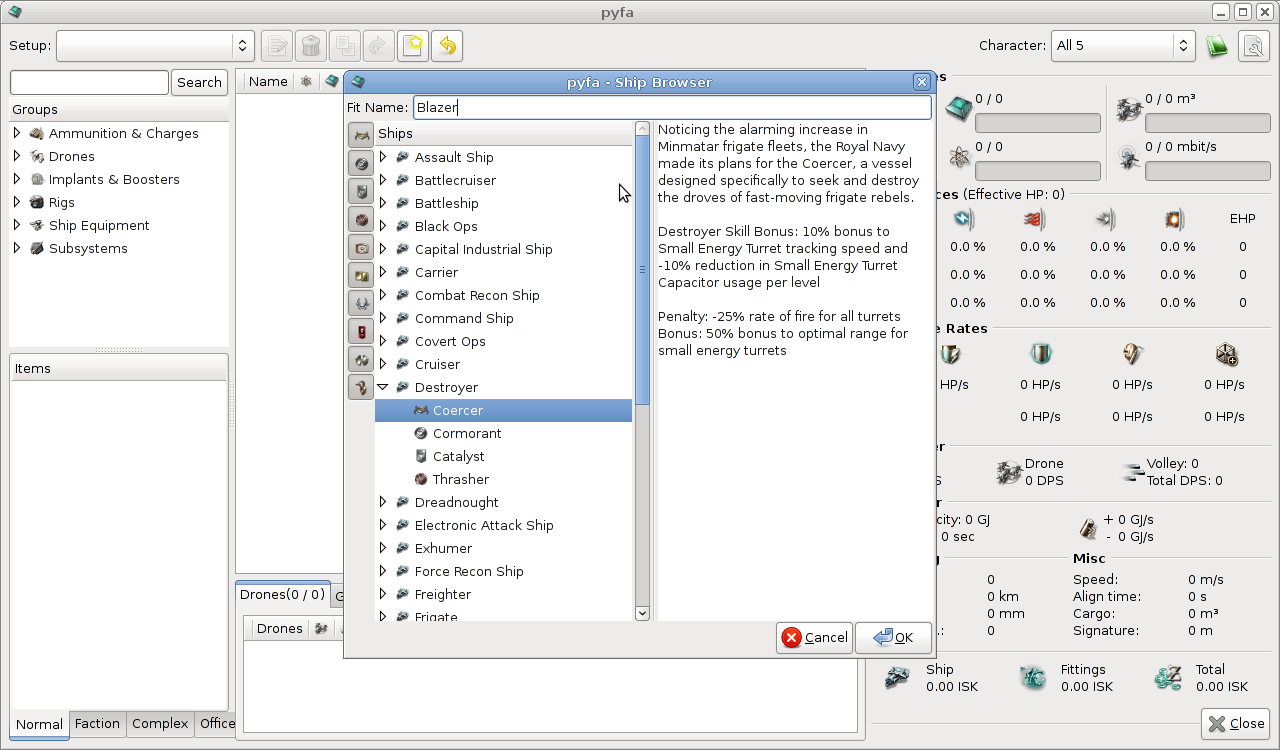This screenshot has width=1280, height=750.
Task: Toggle the bottom race filter button beside Destroyer
Action: (361, 387)
